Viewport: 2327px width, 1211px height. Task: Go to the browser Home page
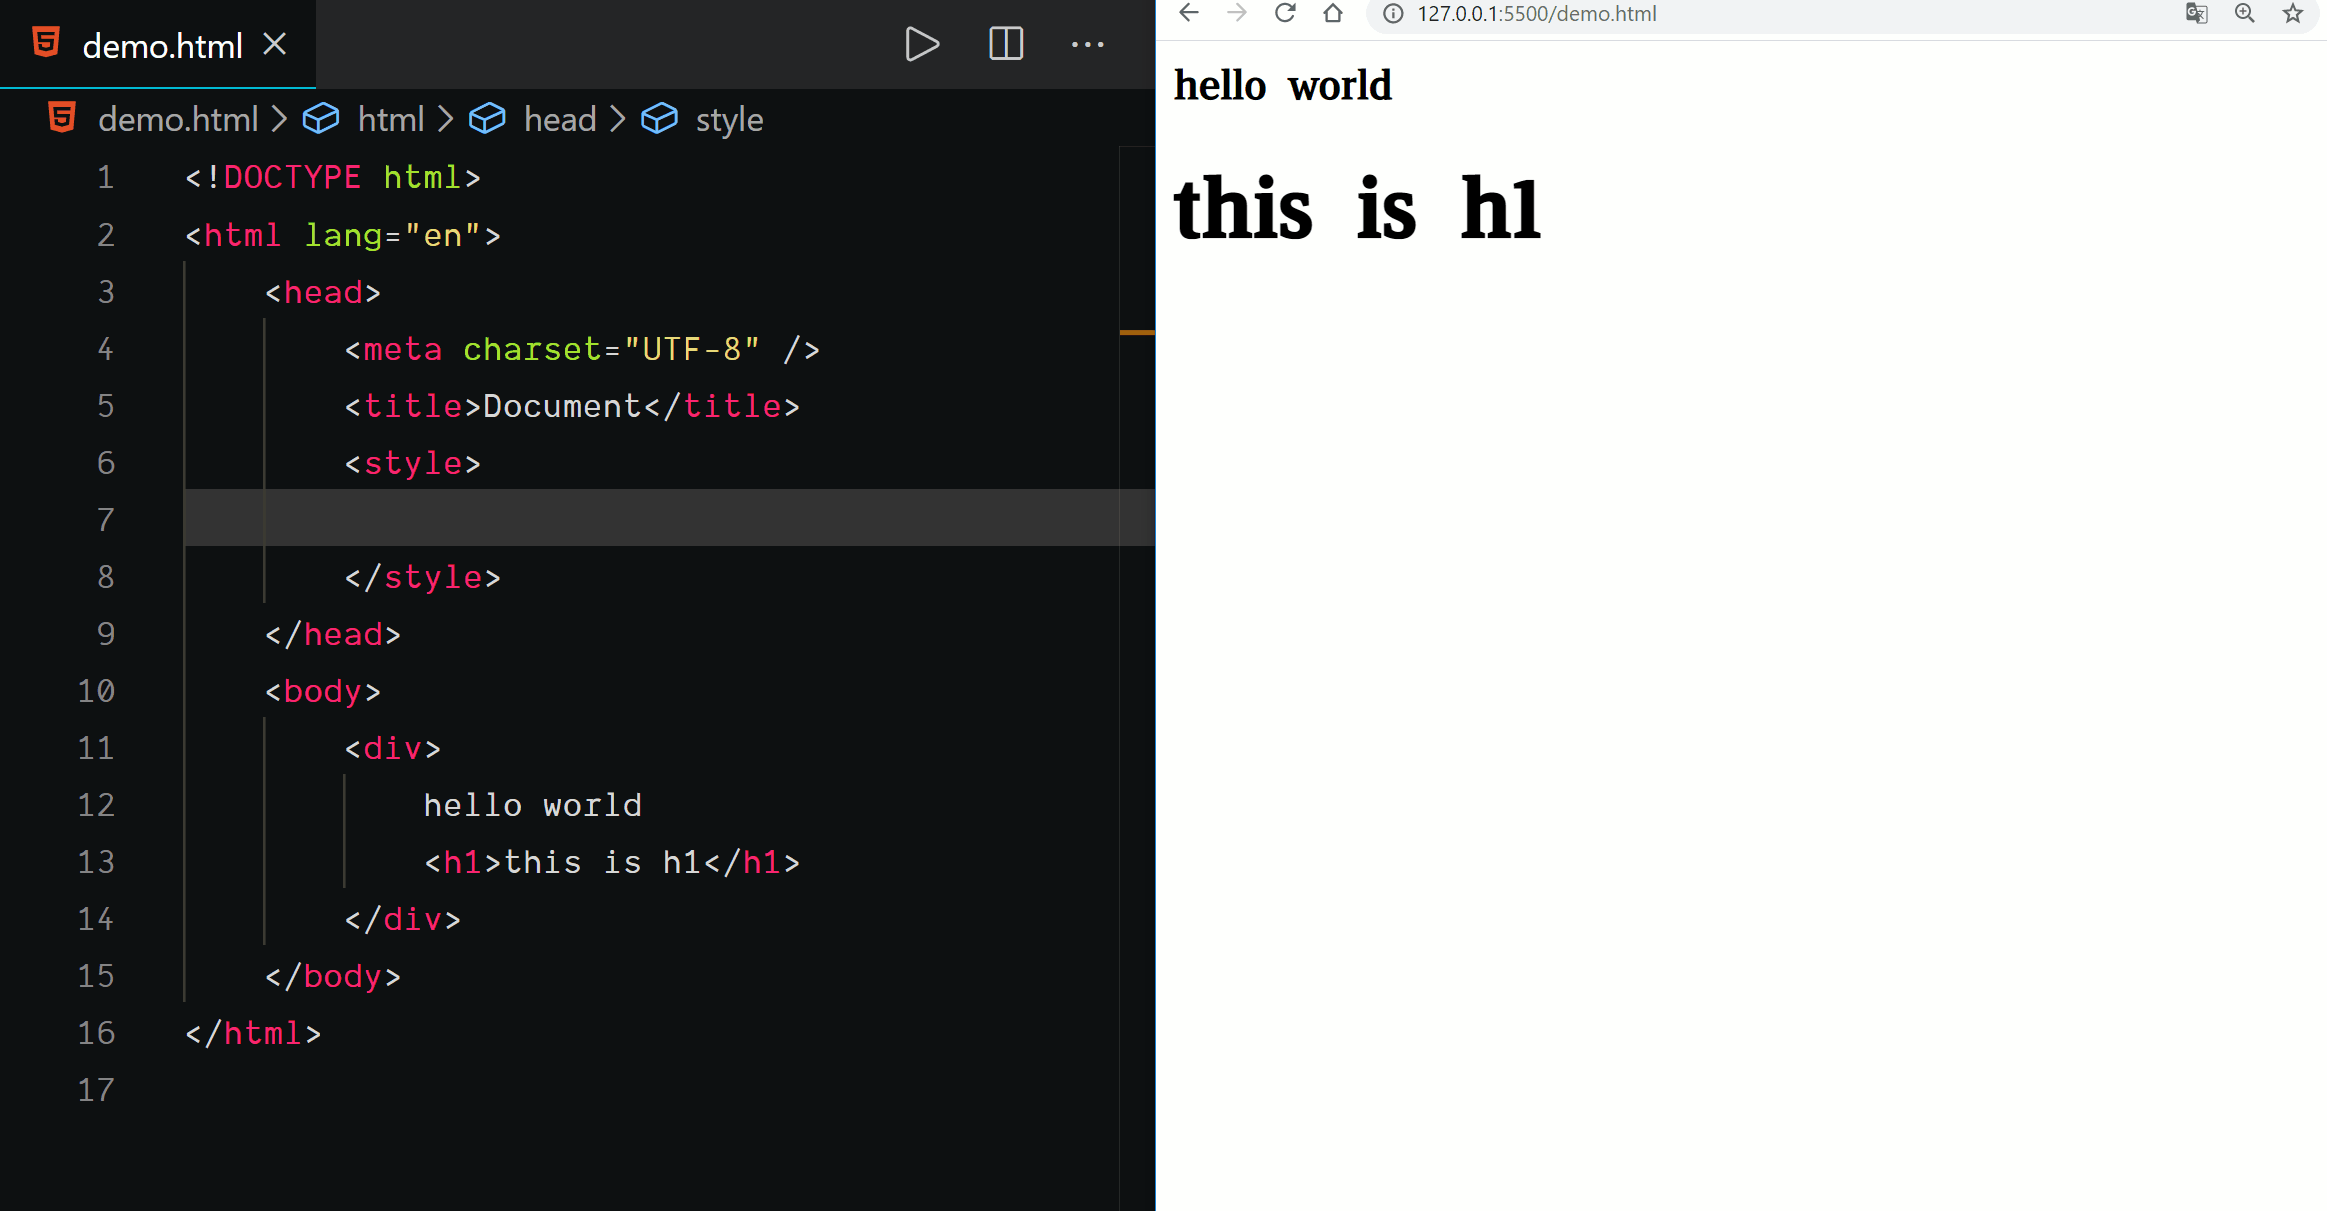pyautogui.click(x=1333, y=13)
